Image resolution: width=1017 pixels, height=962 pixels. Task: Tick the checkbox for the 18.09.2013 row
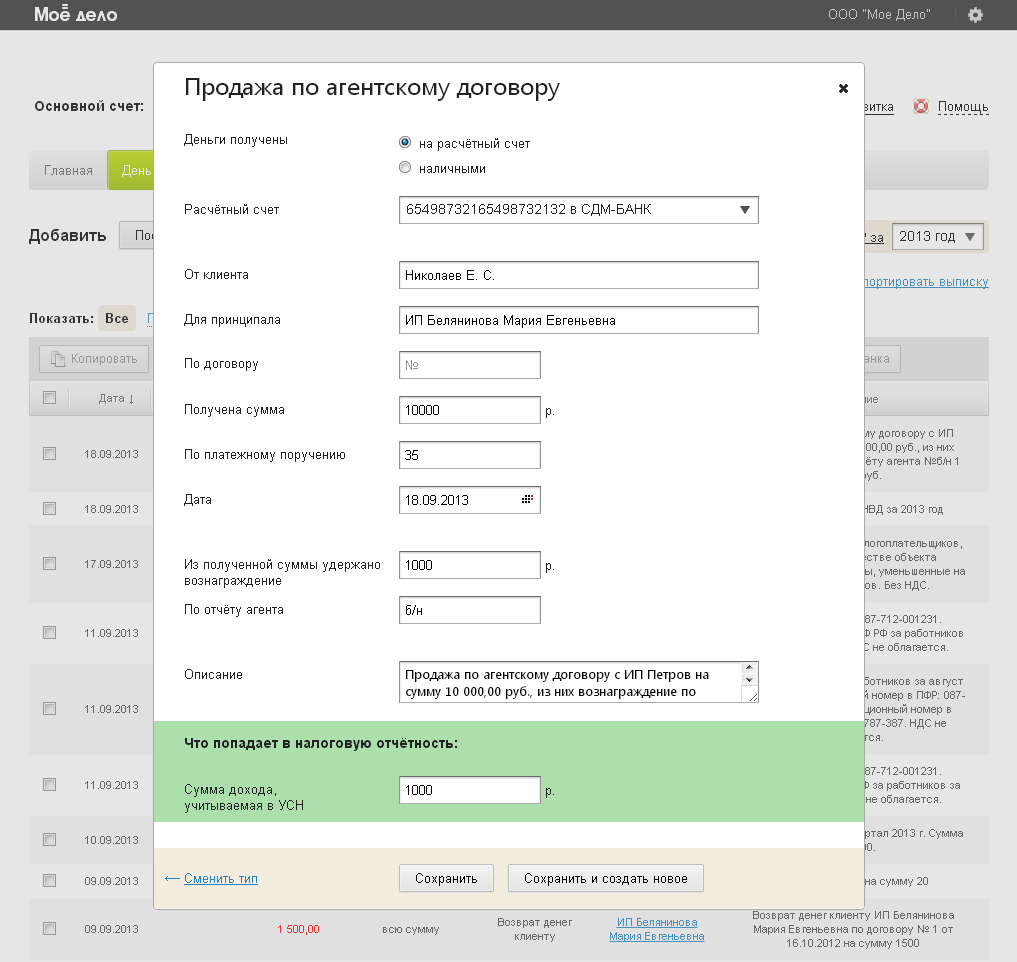click(x=49, y=454)
